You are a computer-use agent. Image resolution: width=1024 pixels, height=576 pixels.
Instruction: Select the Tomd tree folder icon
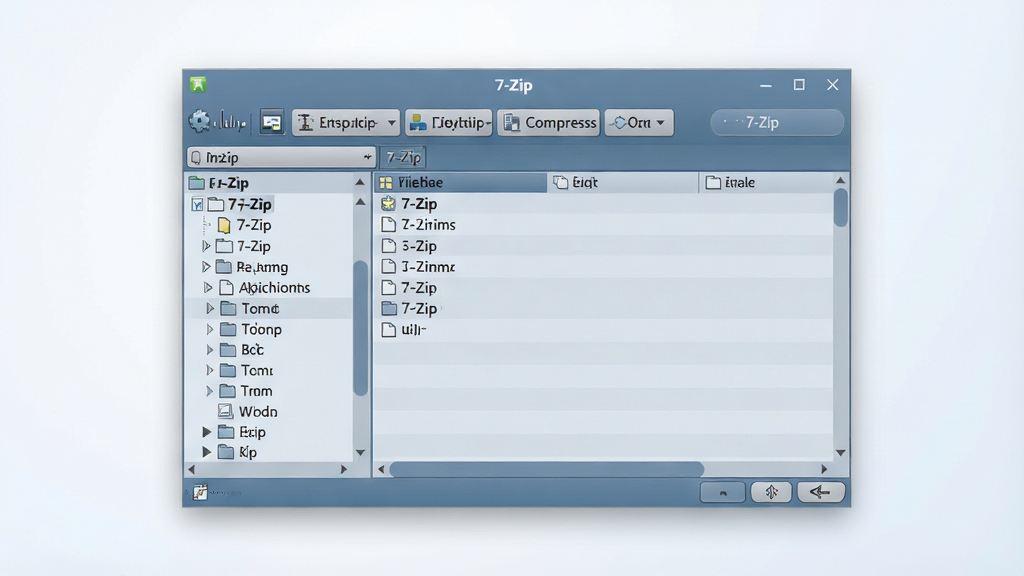[x=228, y=308]
